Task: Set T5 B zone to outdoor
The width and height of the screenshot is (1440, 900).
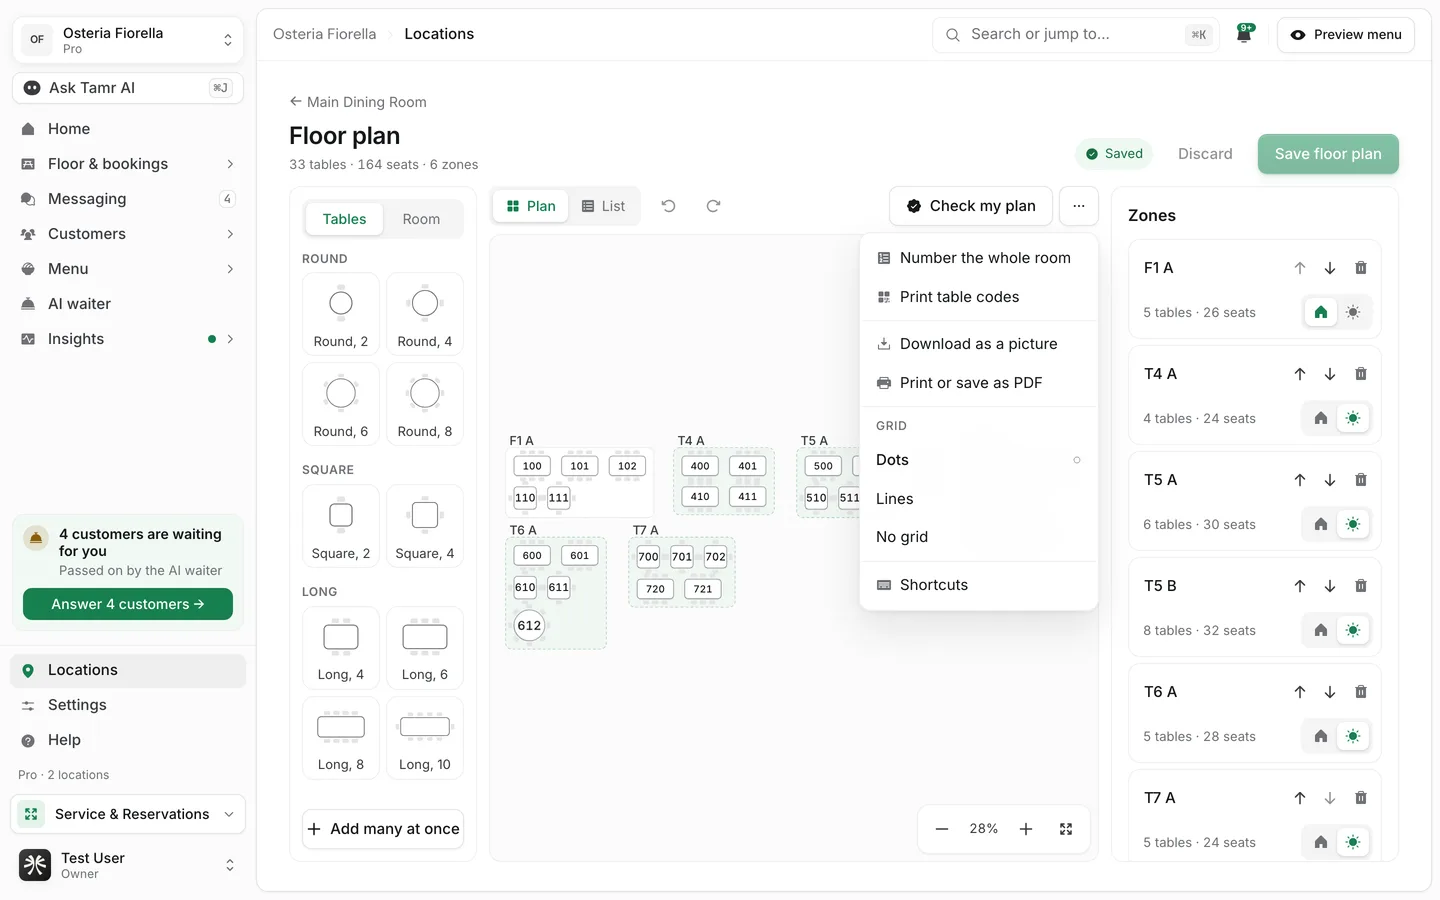Action: pyautogui.click(x=1353, y=630)
